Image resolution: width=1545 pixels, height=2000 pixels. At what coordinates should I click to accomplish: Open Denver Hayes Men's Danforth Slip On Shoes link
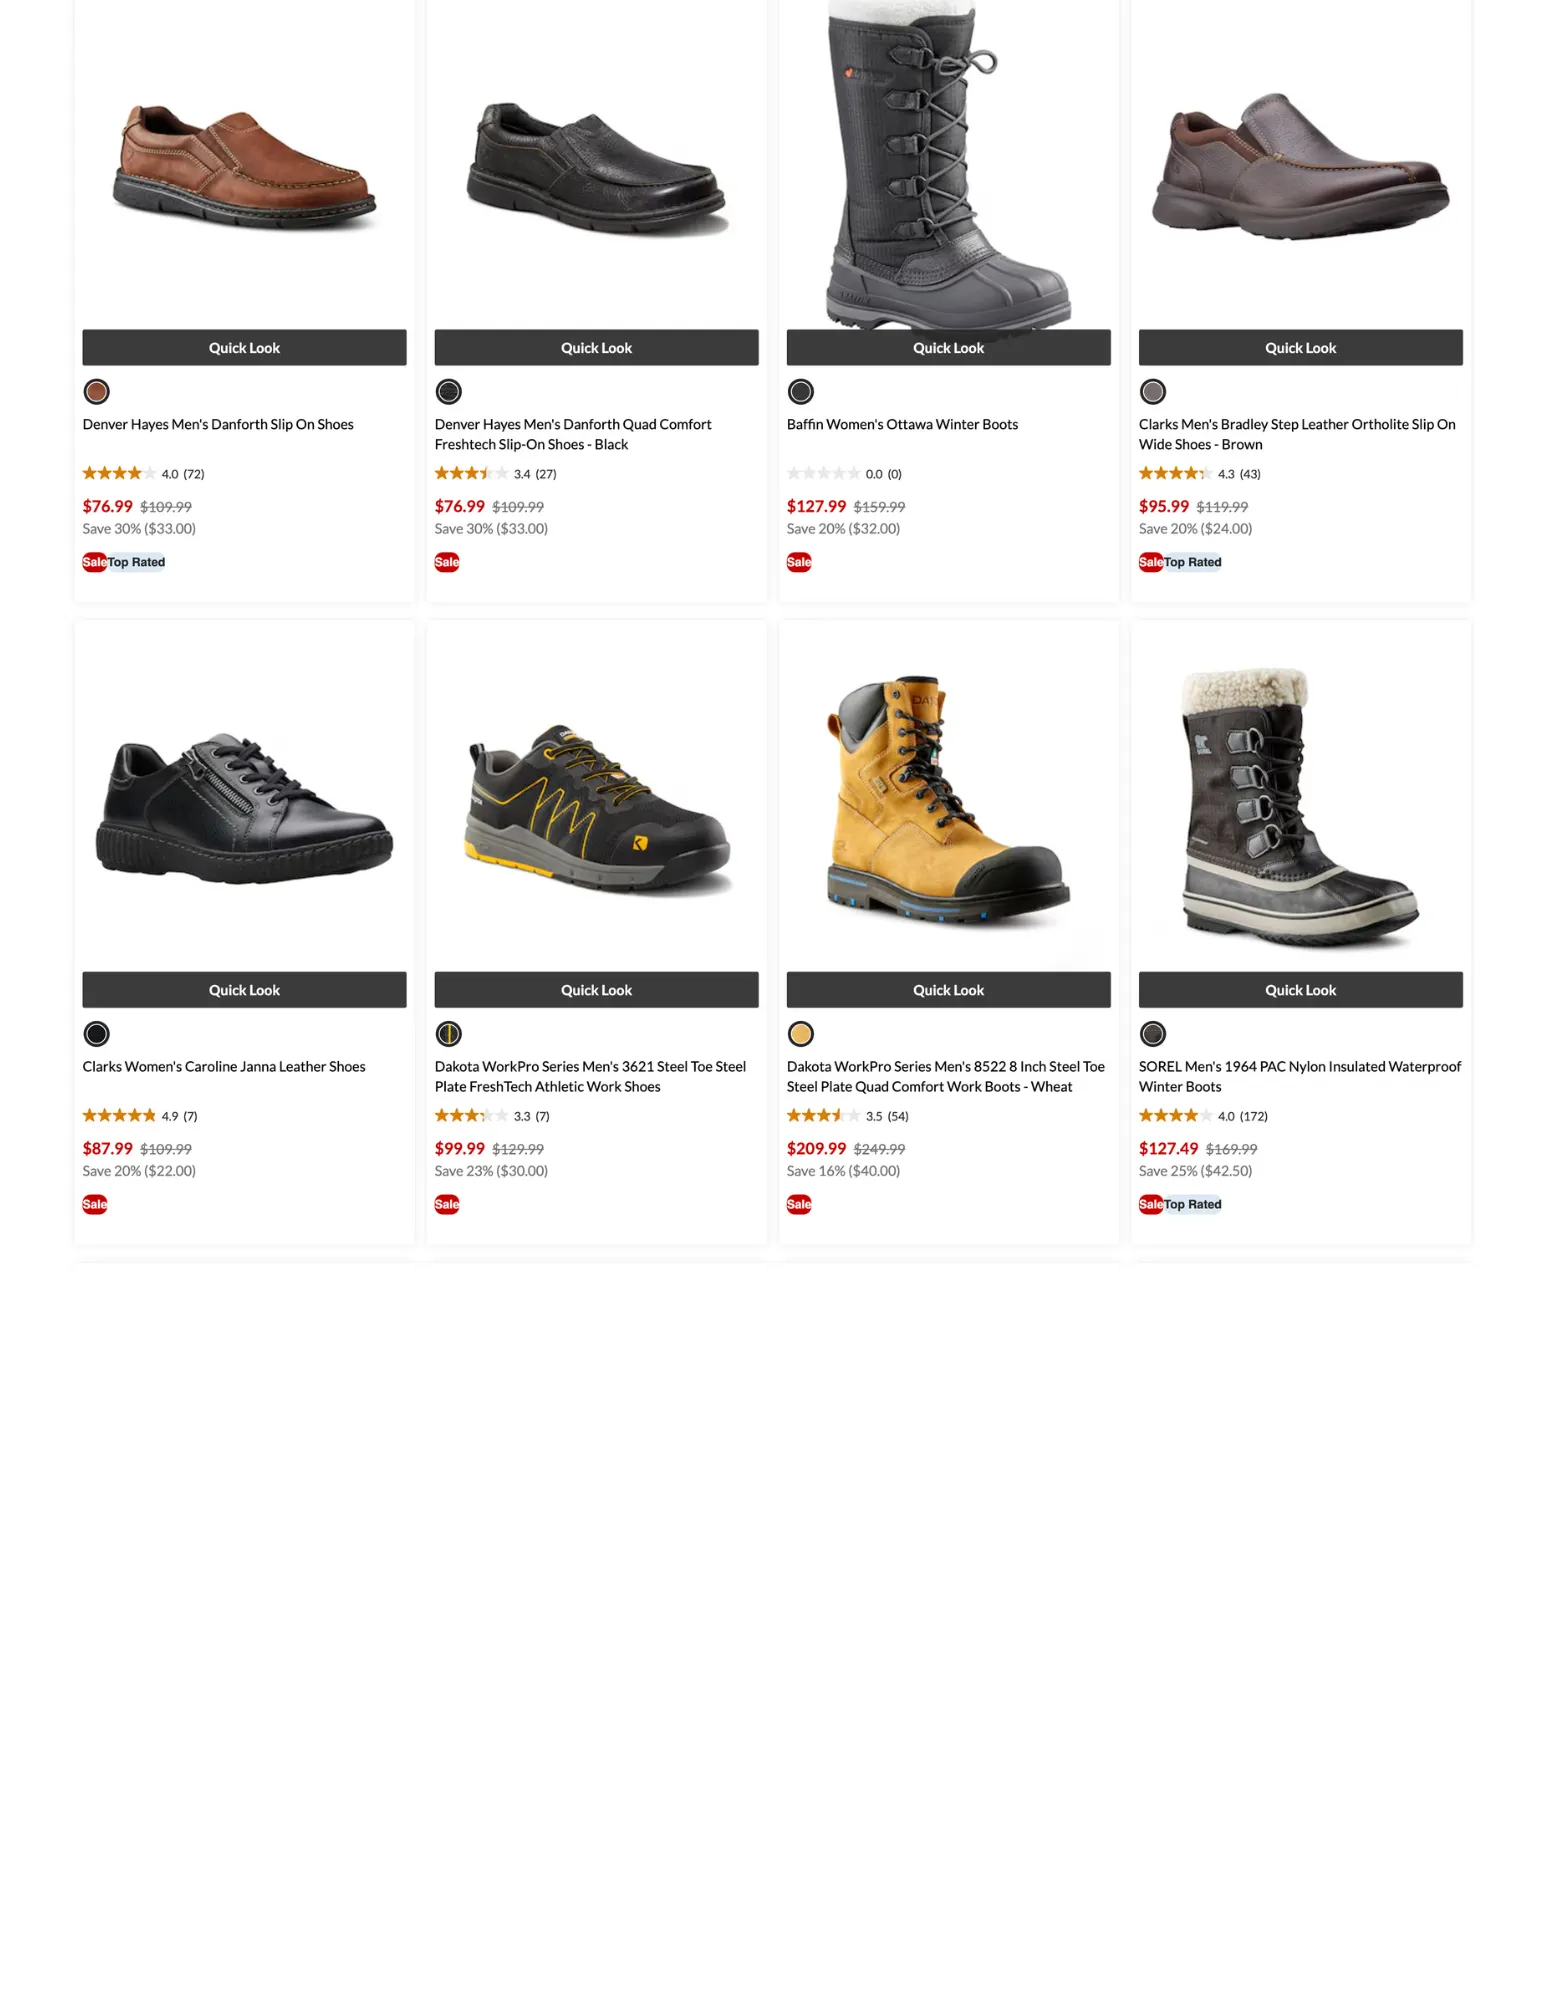(218, 424)
